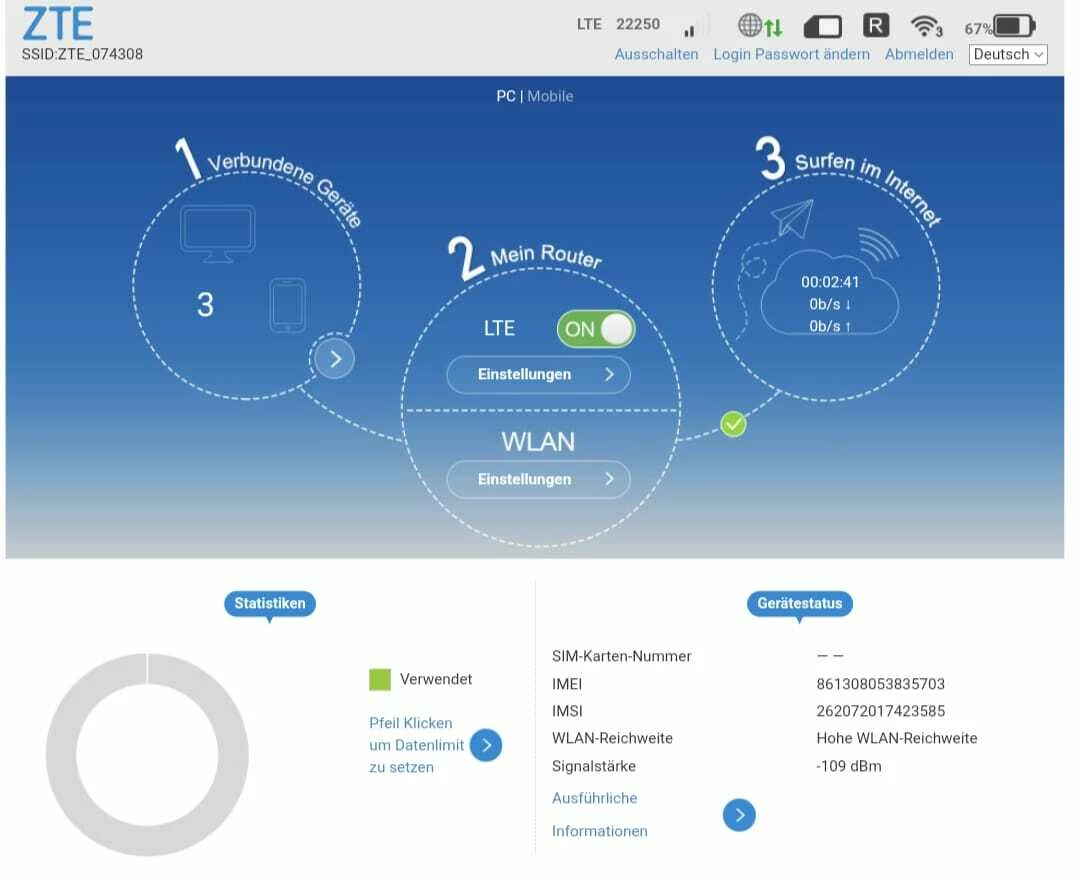Click the connection time 00:02:41
1080x885 pixels.
pyautogui.click(x=830, y=282)
